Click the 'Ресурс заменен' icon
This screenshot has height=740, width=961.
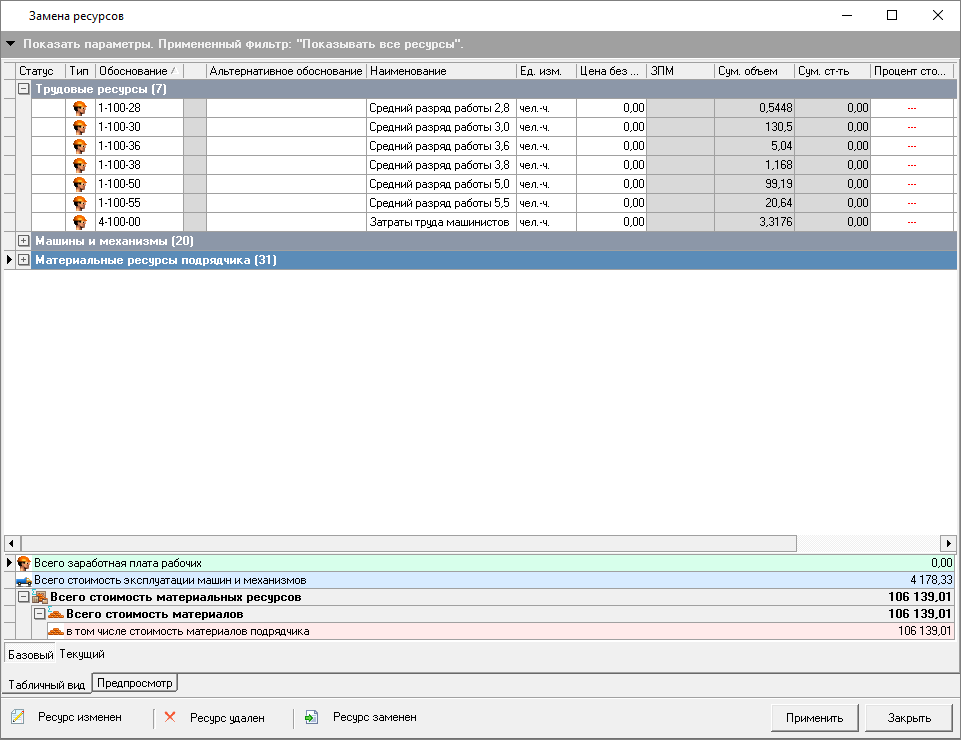click(x=312, y=717)
